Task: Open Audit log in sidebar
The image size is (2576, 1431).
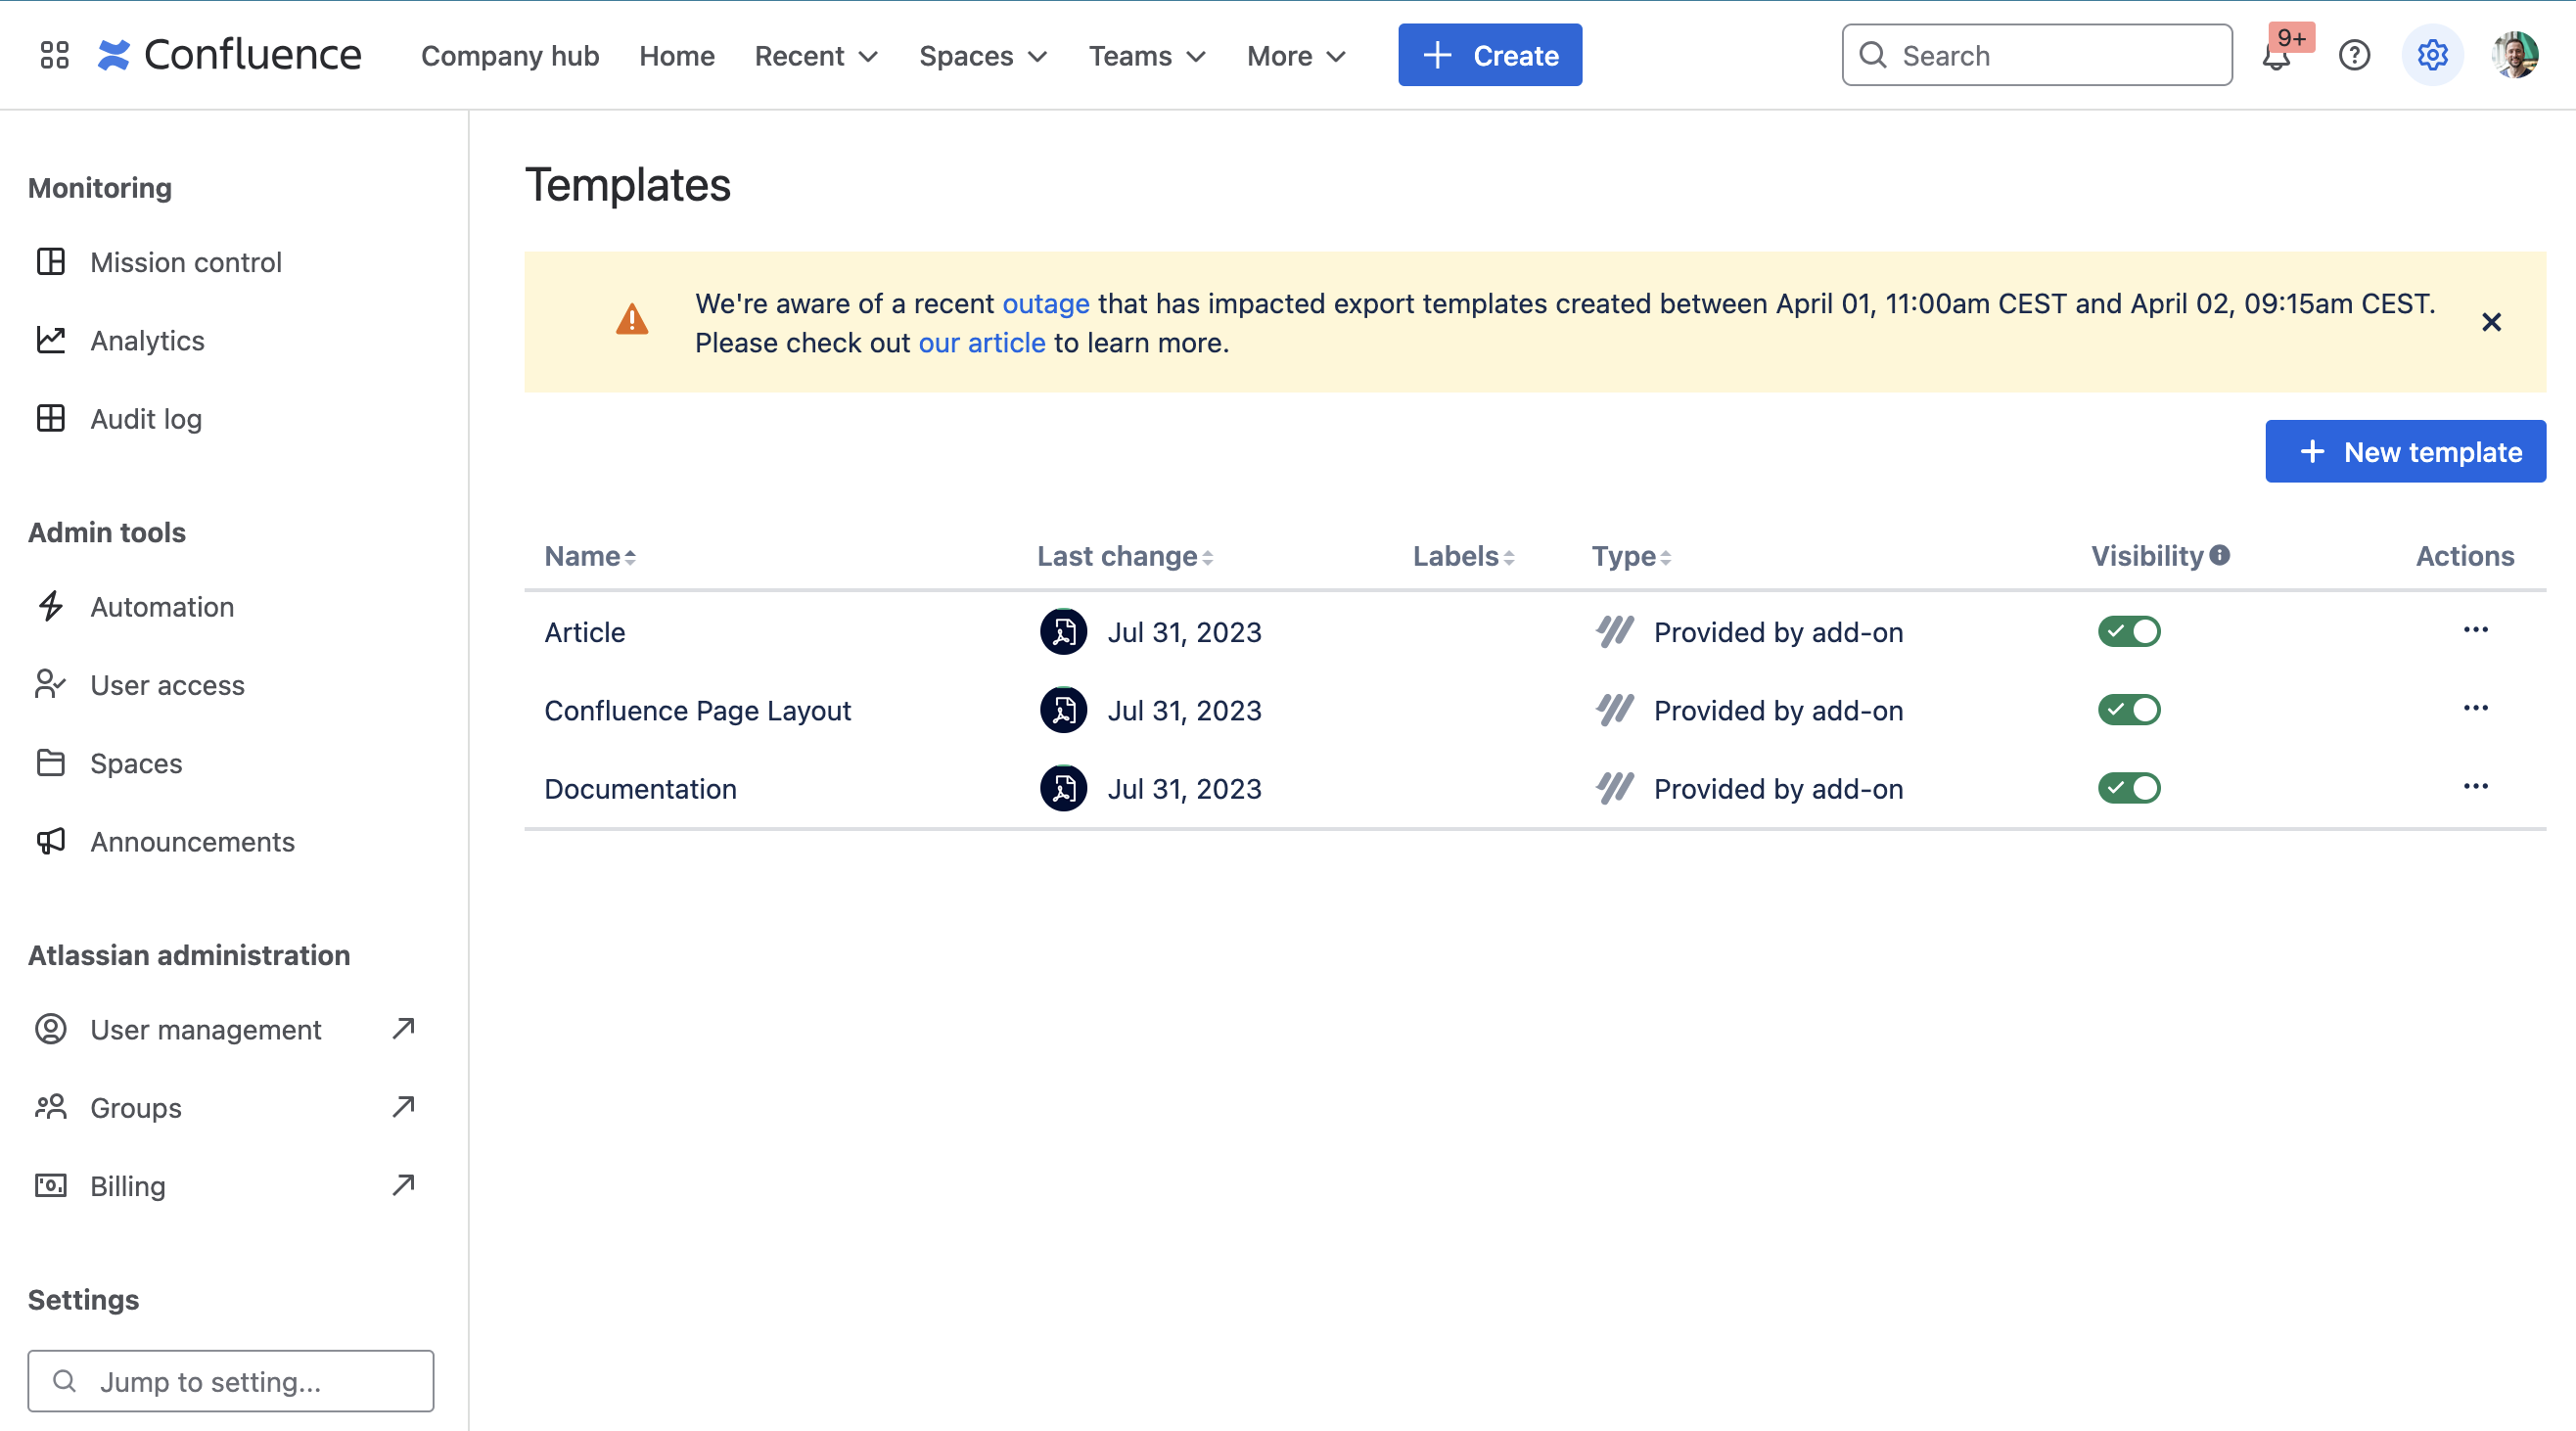Action: 146,419
